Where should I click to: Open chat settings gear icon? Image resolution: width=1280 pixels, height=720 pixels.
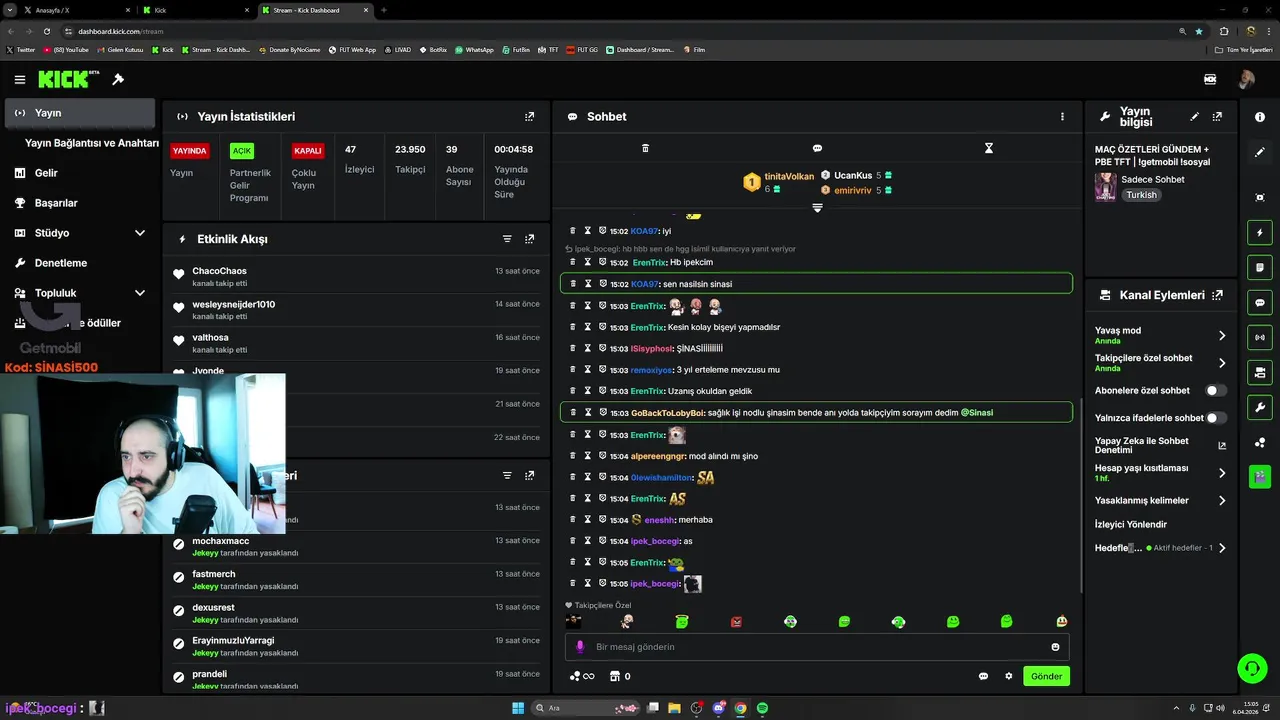1008,676
